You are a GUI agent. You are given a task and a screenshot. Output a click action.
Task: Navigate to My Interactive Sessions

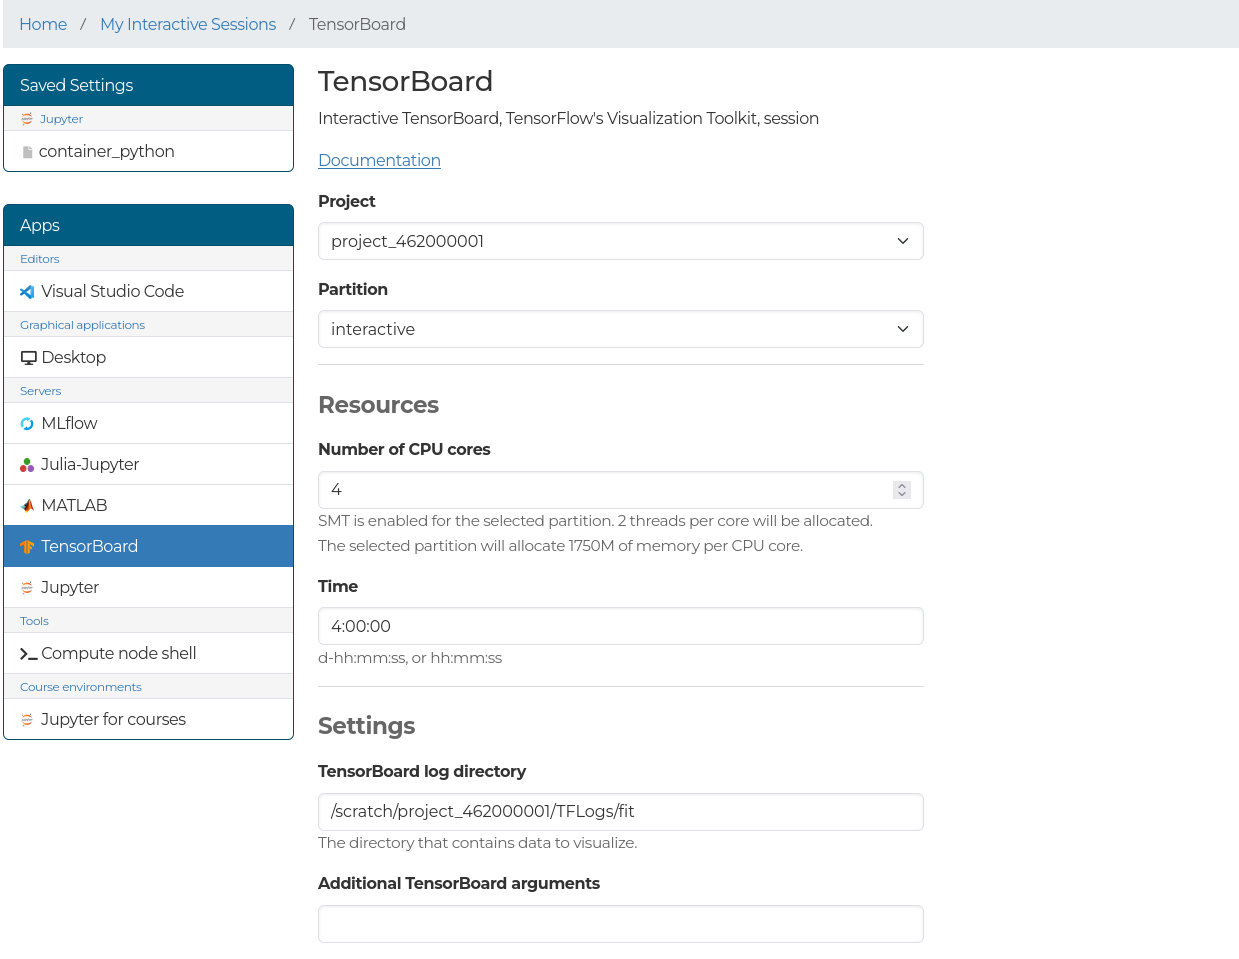(x=187, y=23)
